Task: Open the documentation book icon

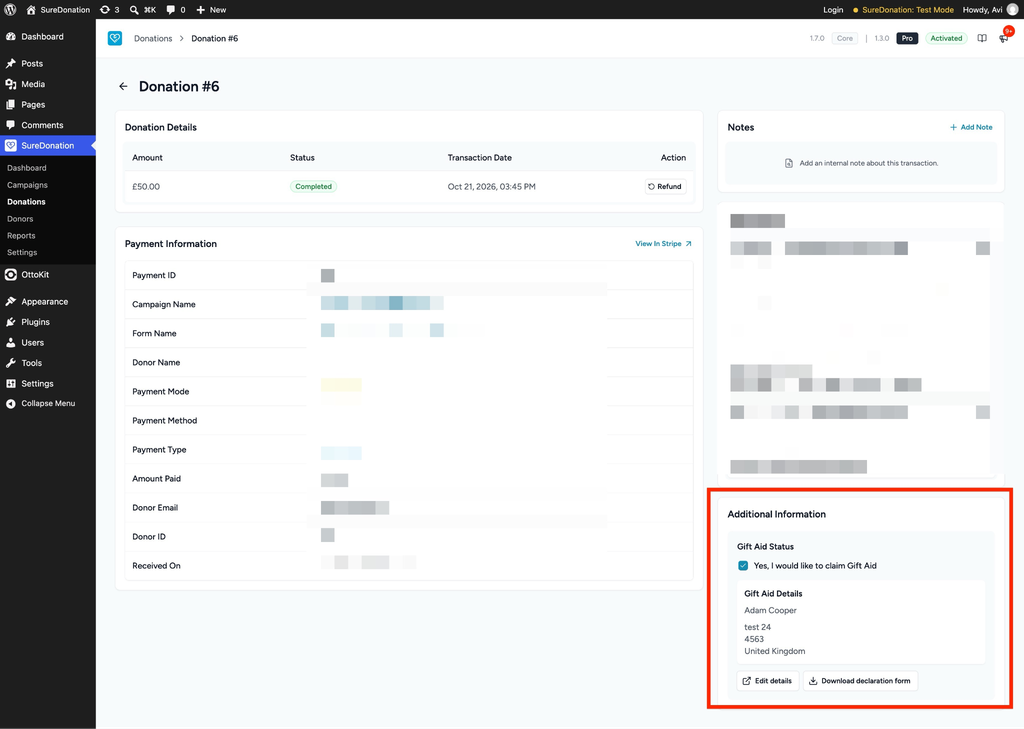Action: point(982,39)
